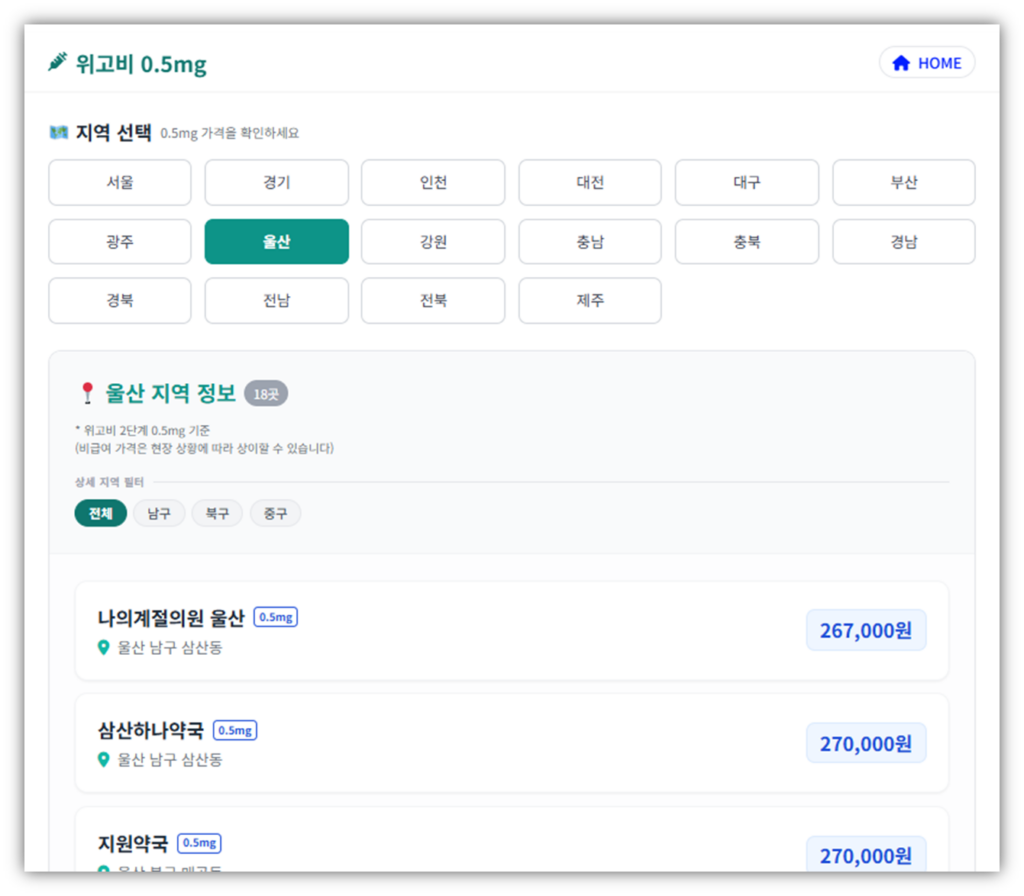This screenshot has height=896, width=1024.
Task: Click the location pin icon under 나의계절의원 울산
Action: 105,648
